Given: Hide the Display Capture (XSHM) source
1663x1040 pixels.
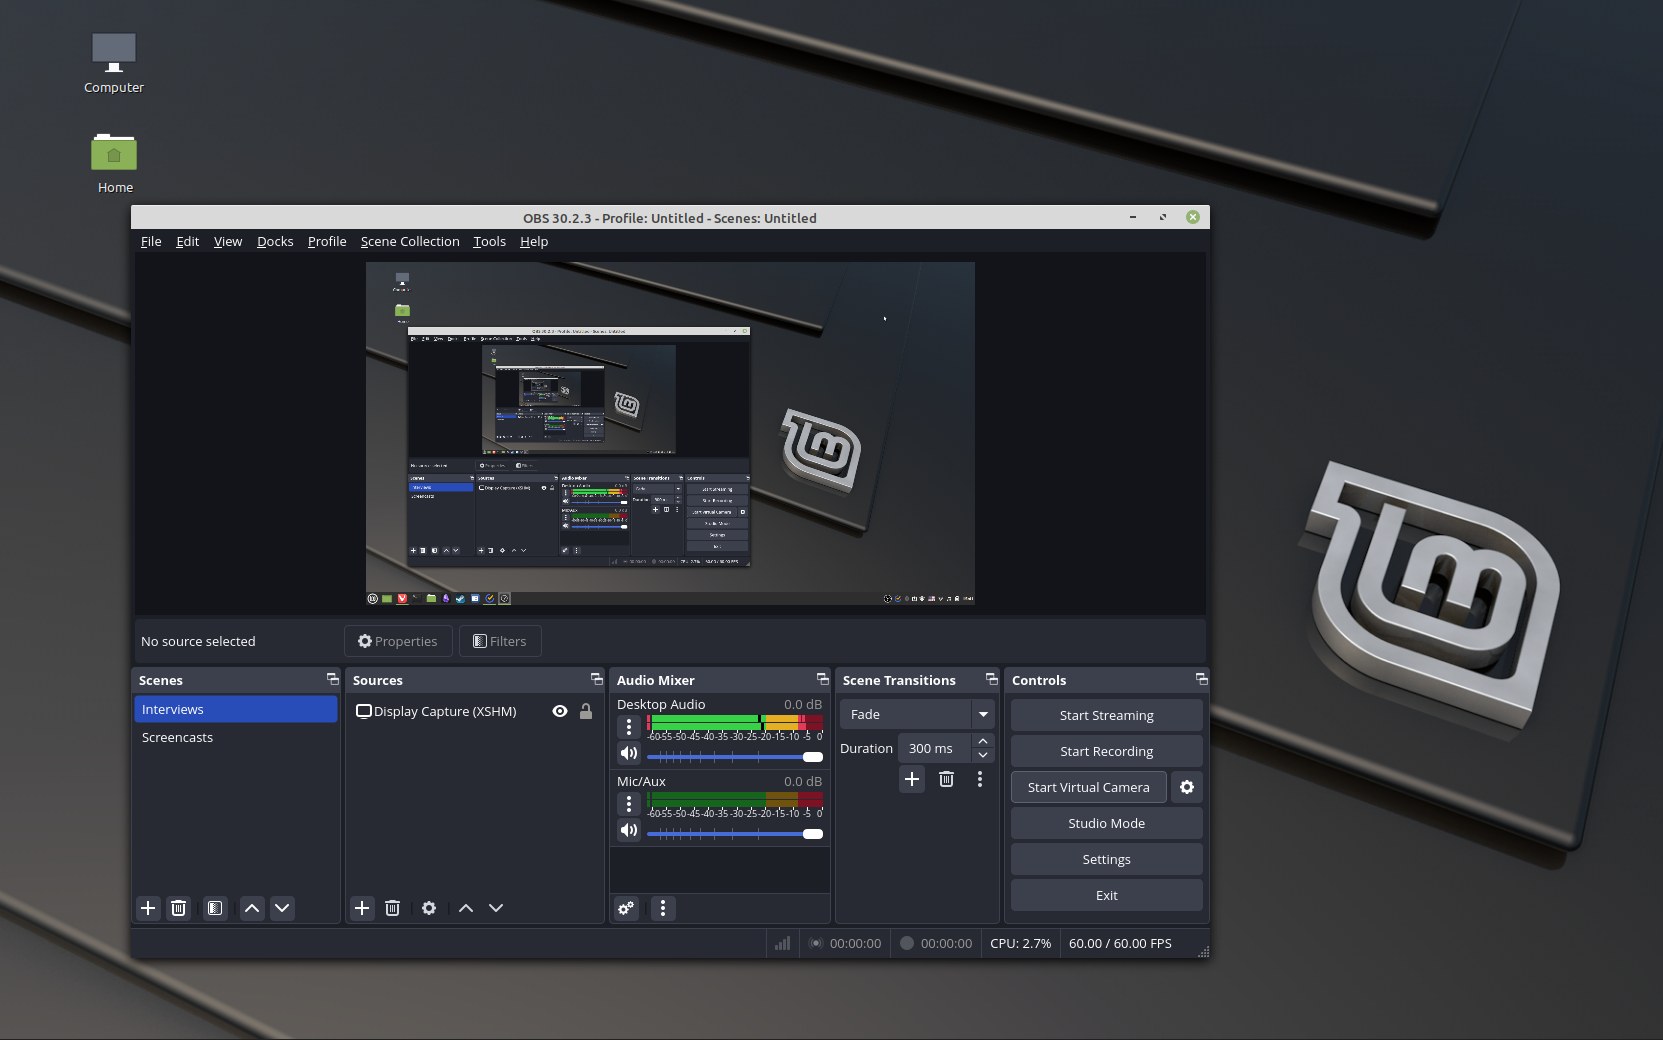Looking at the screenshot, I should (x=559, y=711).
